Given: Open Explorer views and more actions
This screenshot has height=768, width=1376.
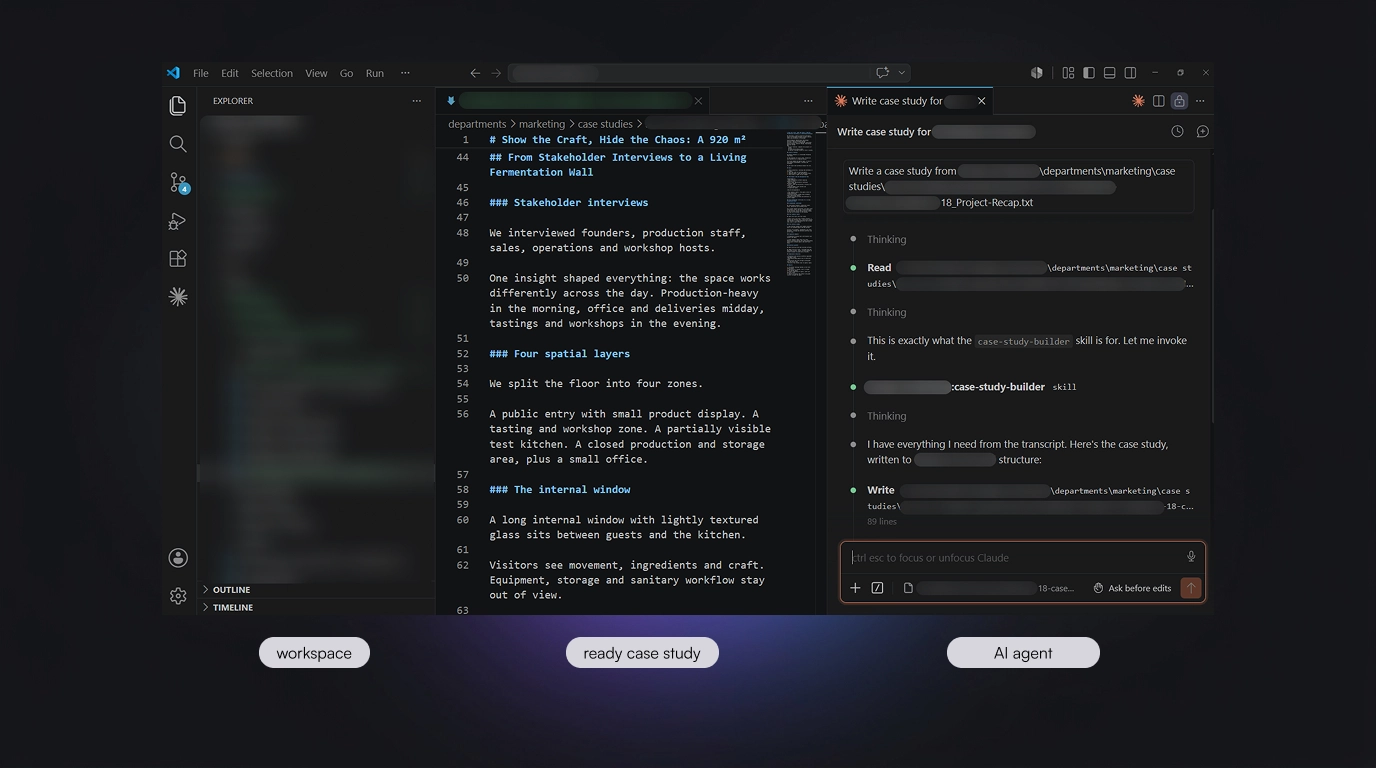Looking at the screenshot, I should point(417,101).
